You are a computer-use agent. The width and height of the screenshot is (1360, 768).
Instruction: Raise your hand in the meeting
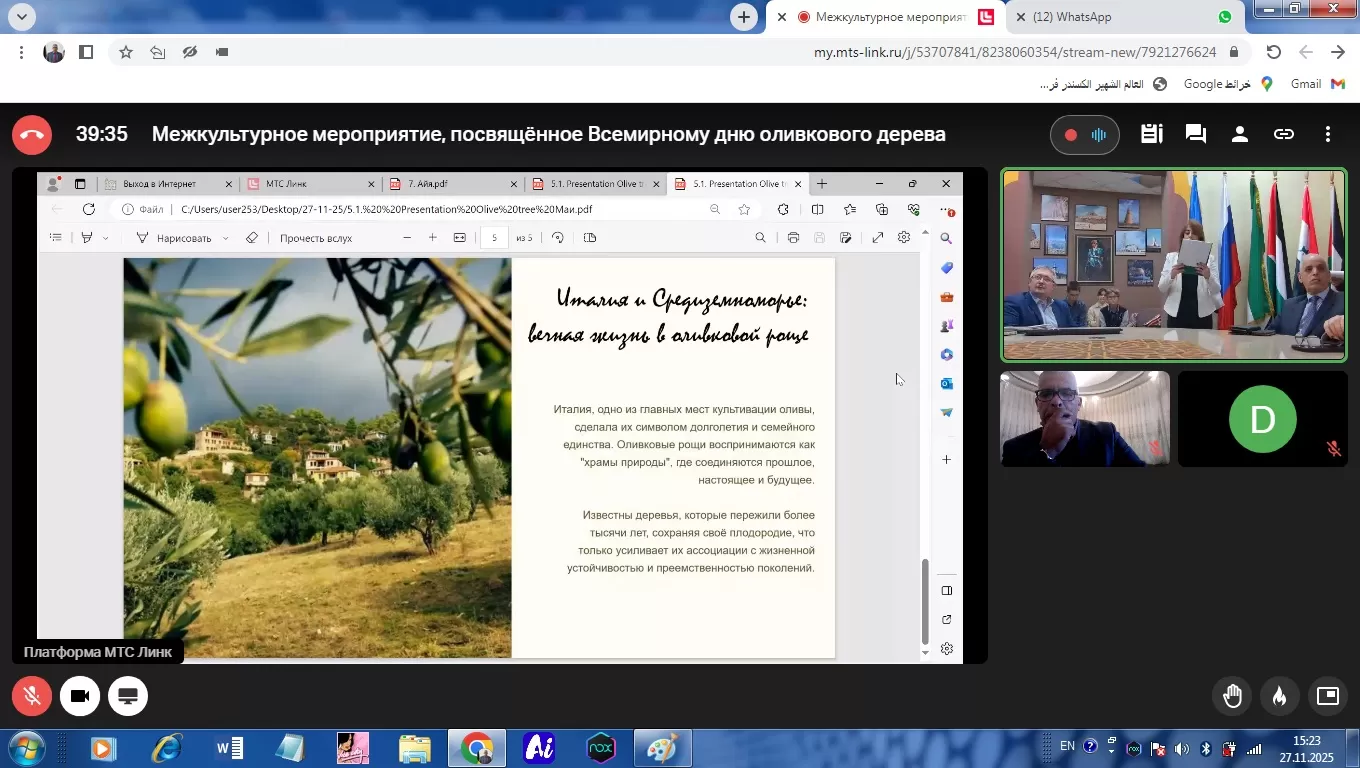(x=1233, y=696)
